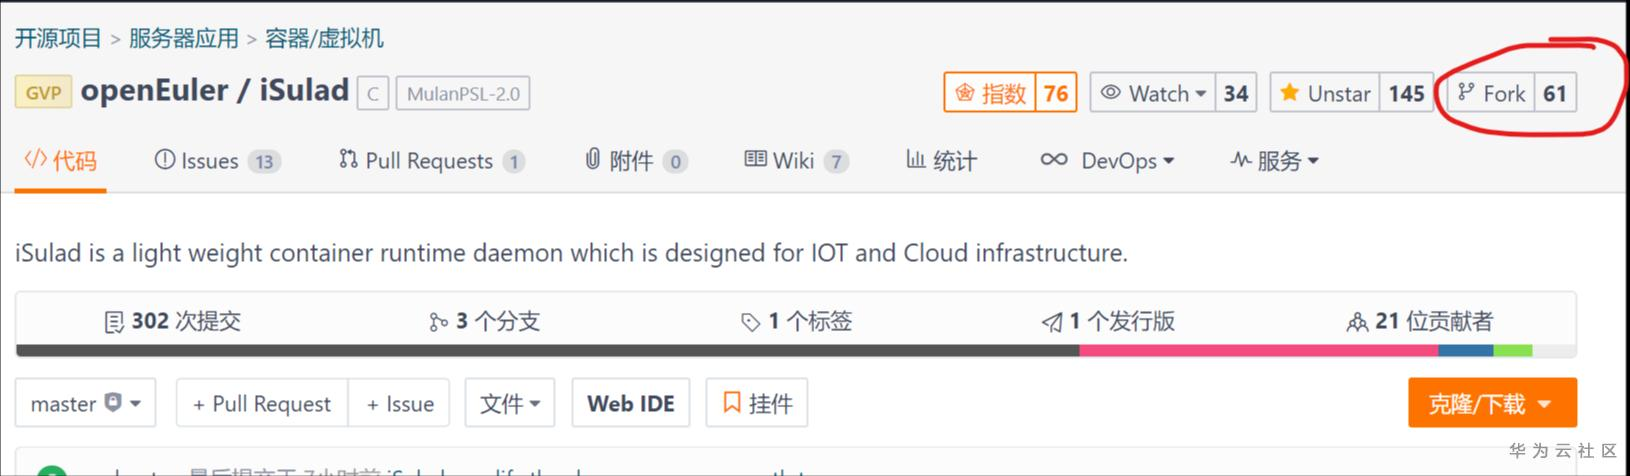Unstar the iSulad repository
This screenshot has height=476, width=1630.
[1325, 93]
